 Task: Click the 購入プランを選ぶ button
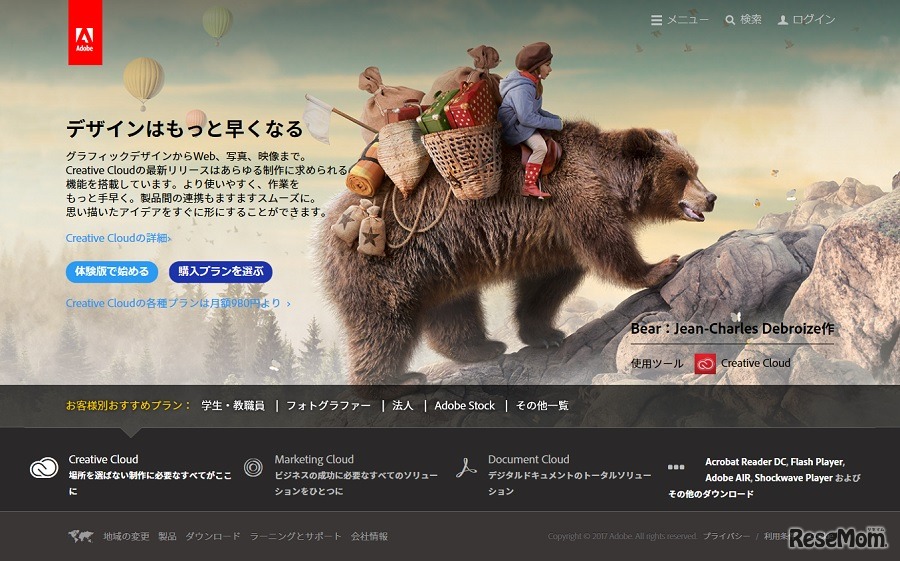[x=220, y=272]
